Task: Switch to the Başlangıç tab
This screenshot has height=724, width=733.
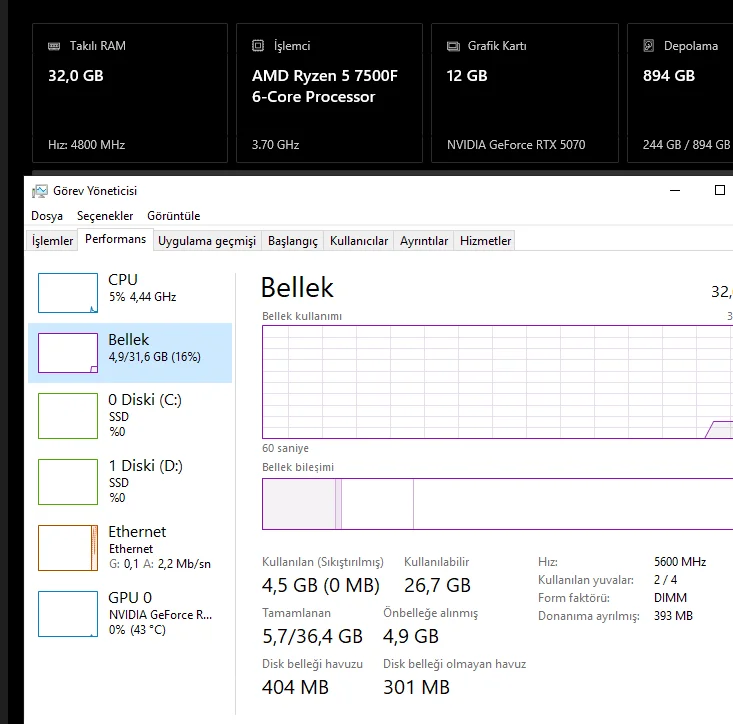Action: pos(293,241)
